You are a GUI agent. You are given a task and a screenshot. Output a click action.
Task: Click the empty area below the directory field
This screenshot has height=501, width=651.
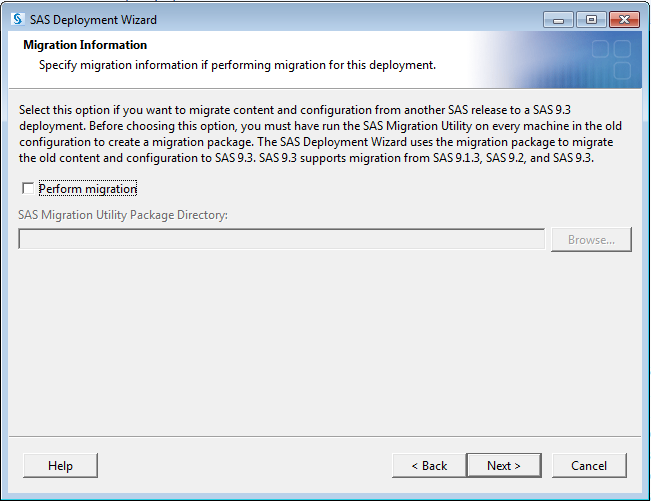tap(325, 340)
